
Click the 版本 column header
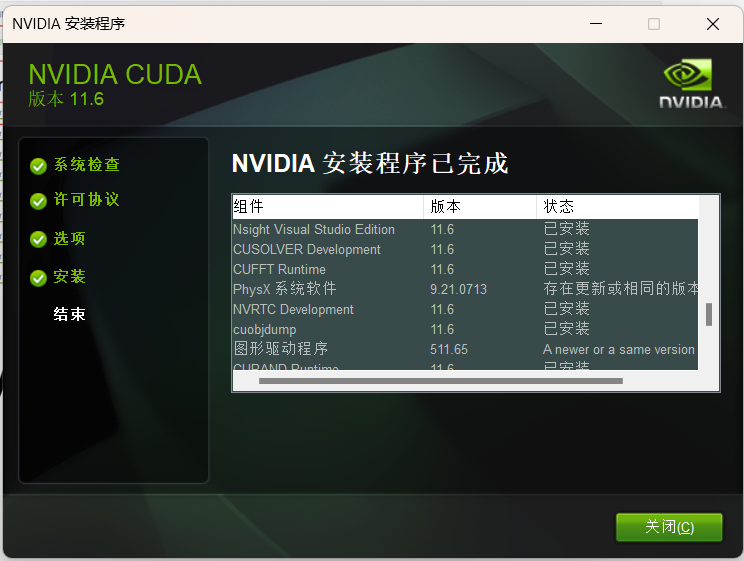click(x=480, y=206)
